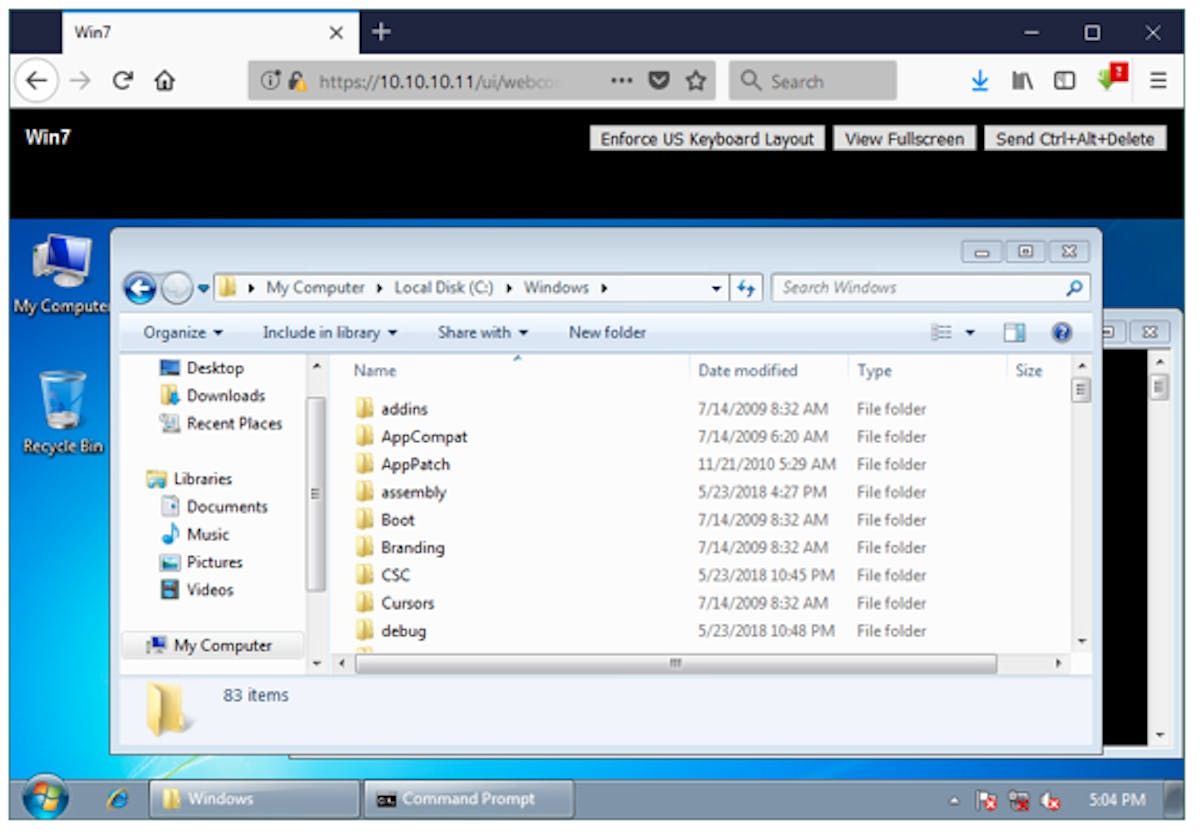Click the Windows Start orb
This screenshot has width=1200, height=835.
[45, 799]
